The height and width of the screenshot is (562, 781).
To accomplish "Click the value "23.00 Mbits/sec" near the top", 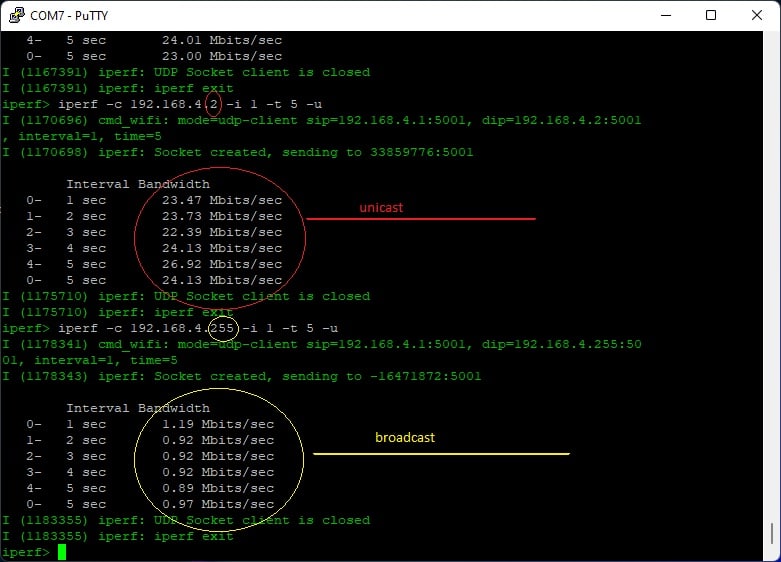I will [222, 56].
